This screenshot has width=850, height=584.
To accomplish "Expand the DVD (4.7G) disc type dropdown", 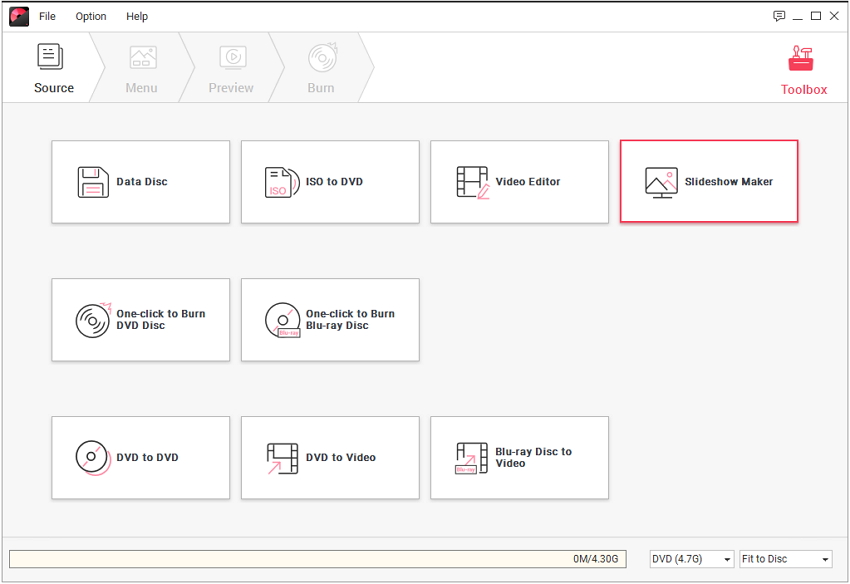I will [691, 559].
